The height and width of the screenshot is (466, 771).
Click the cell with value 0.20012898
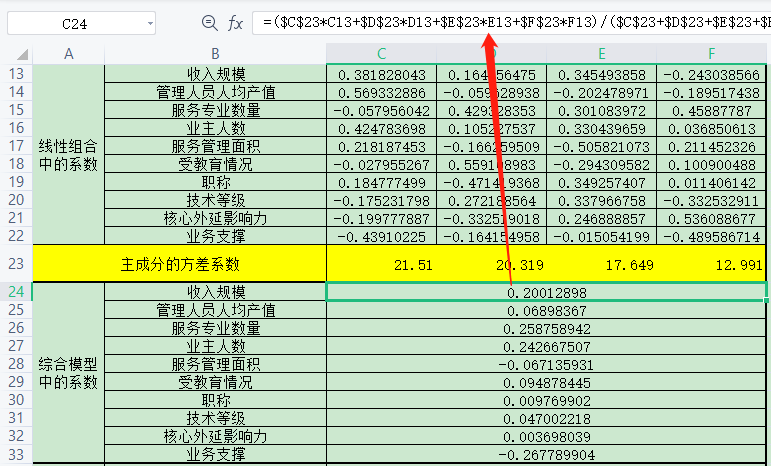[546, 292]
